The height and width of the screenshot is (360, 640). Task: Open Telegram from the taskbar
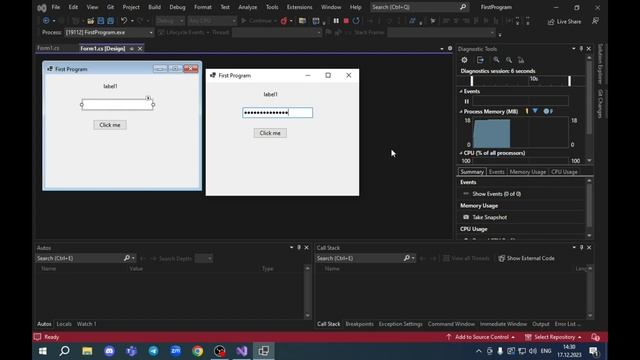pos(153,351)
